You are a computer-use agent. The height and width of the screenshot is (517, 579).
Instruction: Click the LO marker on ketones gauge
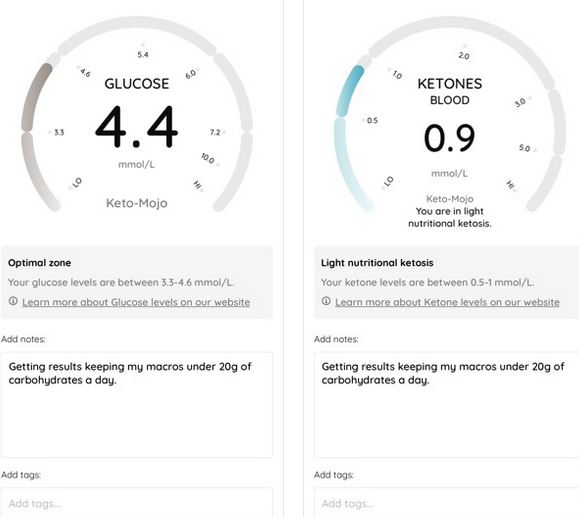pyautogui.click(x=388, y=182)
